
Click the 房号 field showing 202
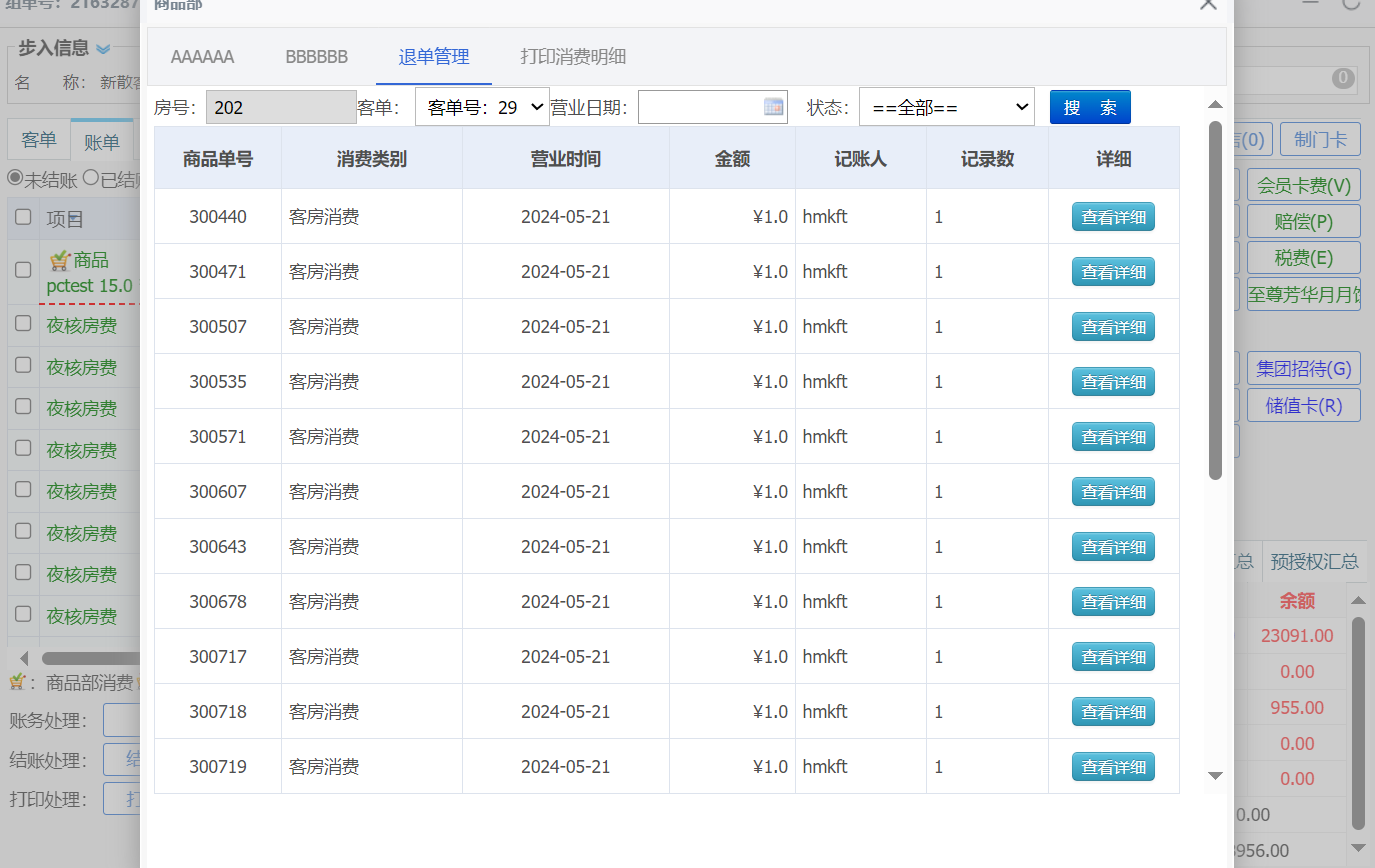[281, 107]
